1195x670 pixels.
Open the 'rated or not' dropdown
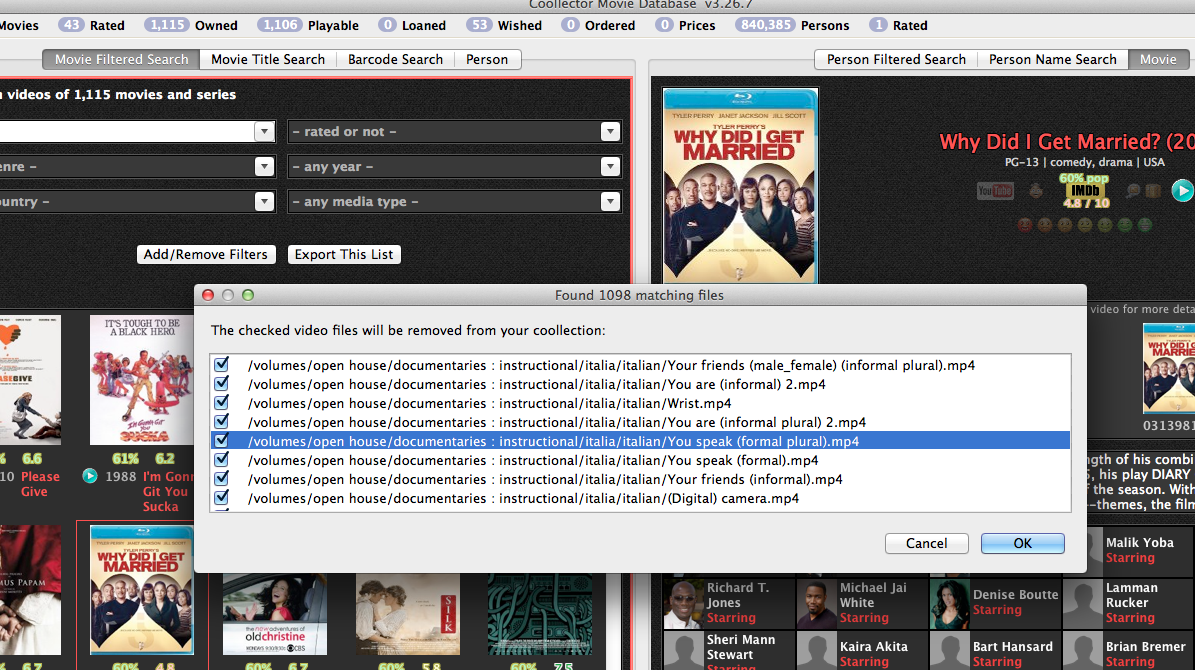[x=454, y=132]
